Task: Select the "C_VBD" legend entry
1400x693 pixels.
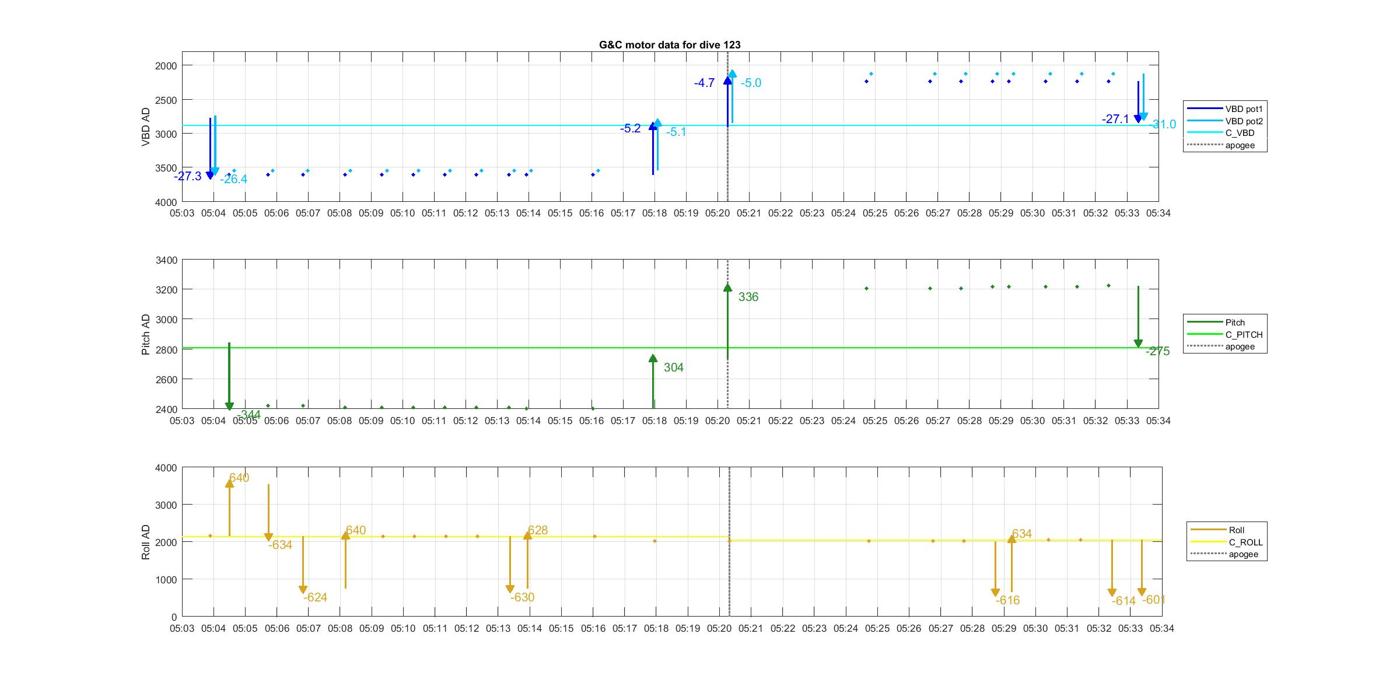Action: coord(1222,132)
